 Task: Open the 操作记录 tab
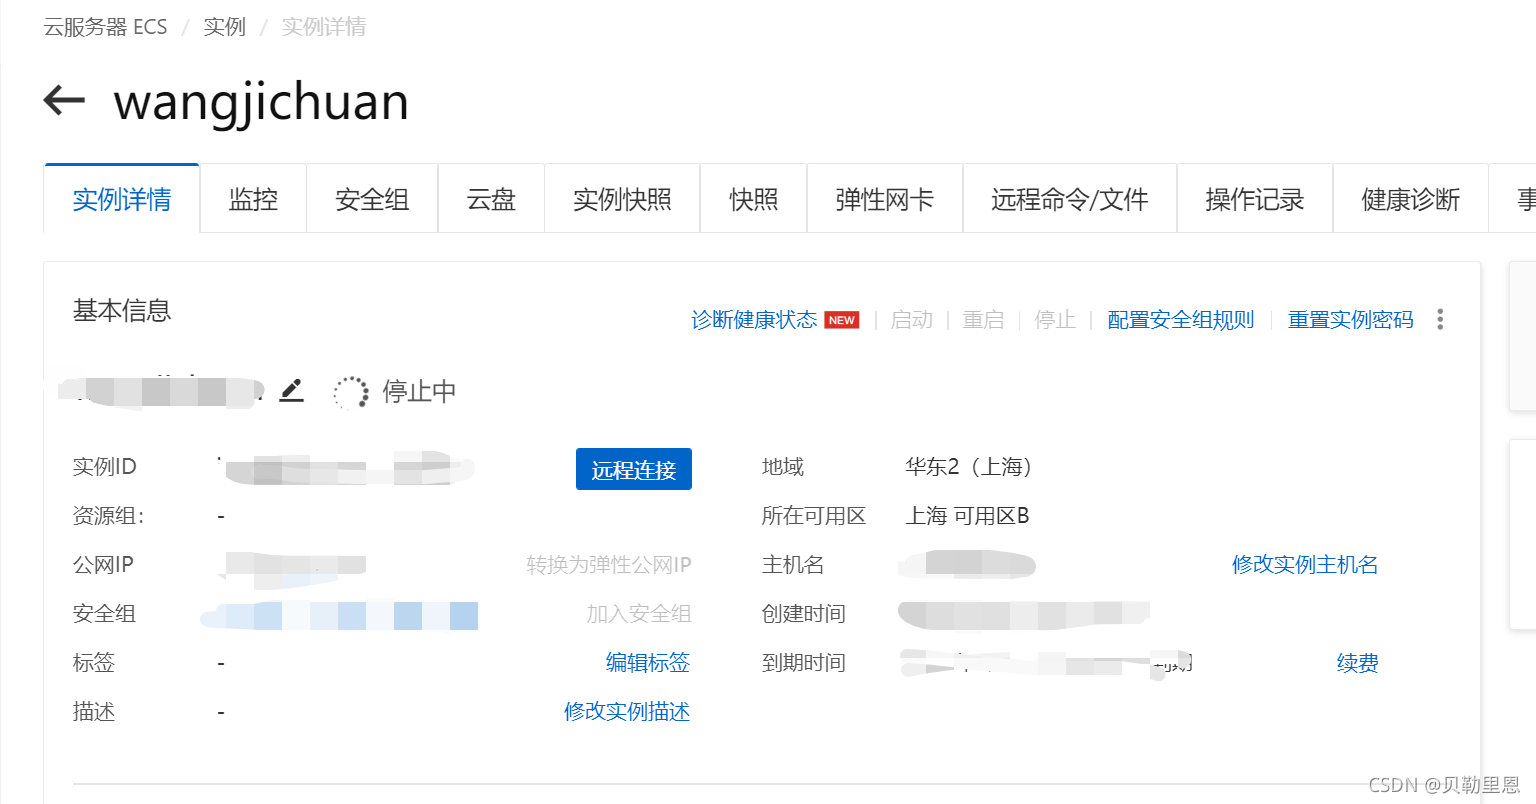[x=1255, y=199]
